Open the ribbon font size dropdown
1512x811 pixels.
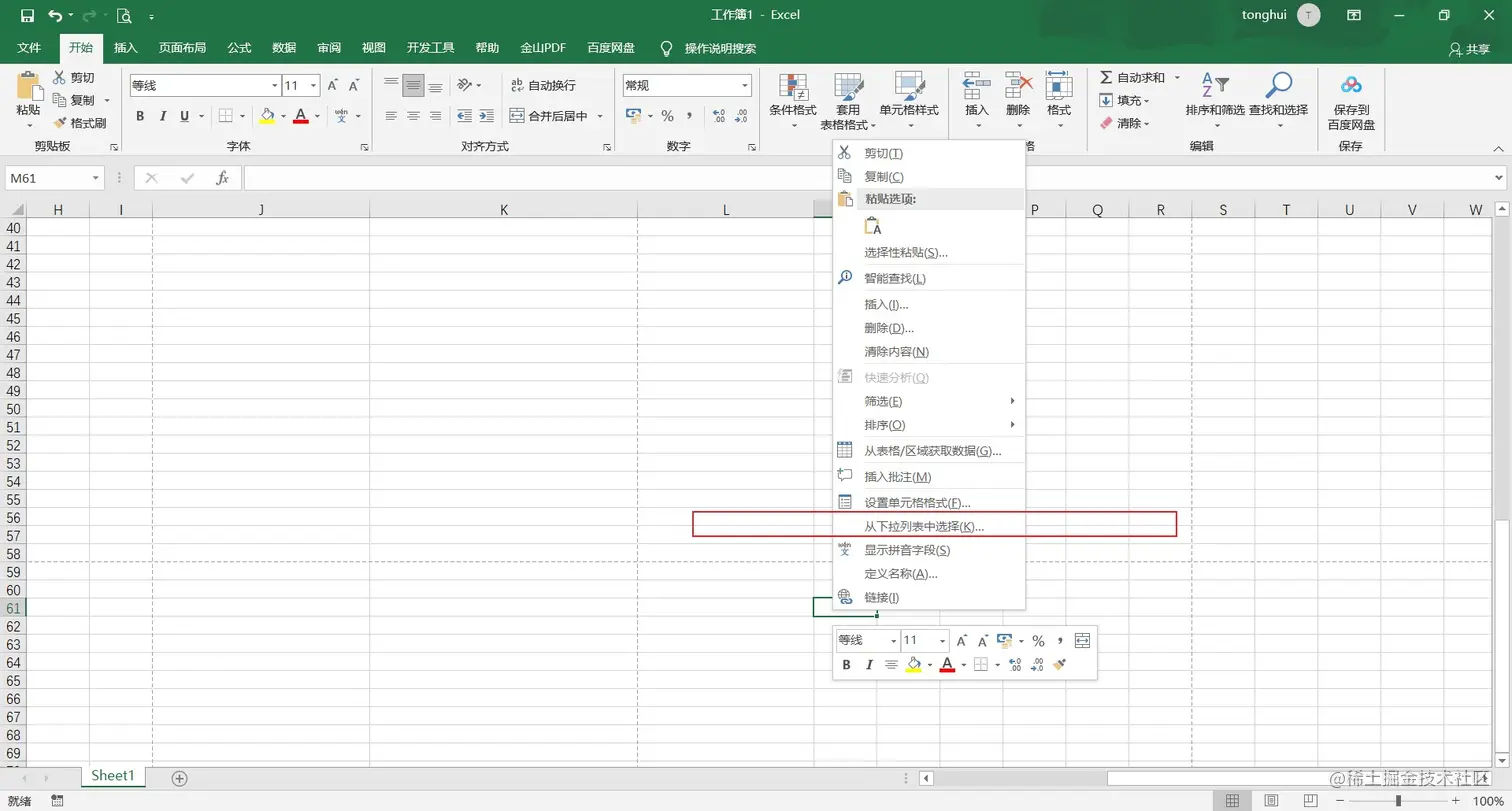(x=313, y=86)
